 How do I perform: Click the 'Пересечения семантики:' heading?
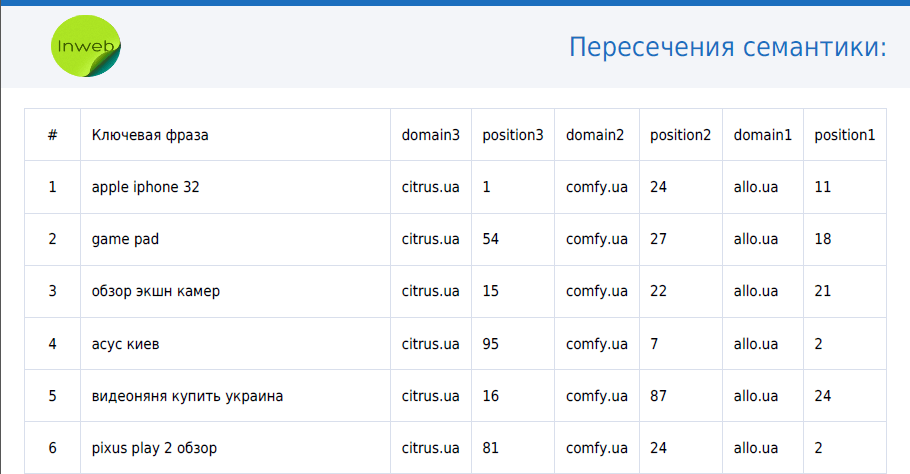[x=728, y=47]
